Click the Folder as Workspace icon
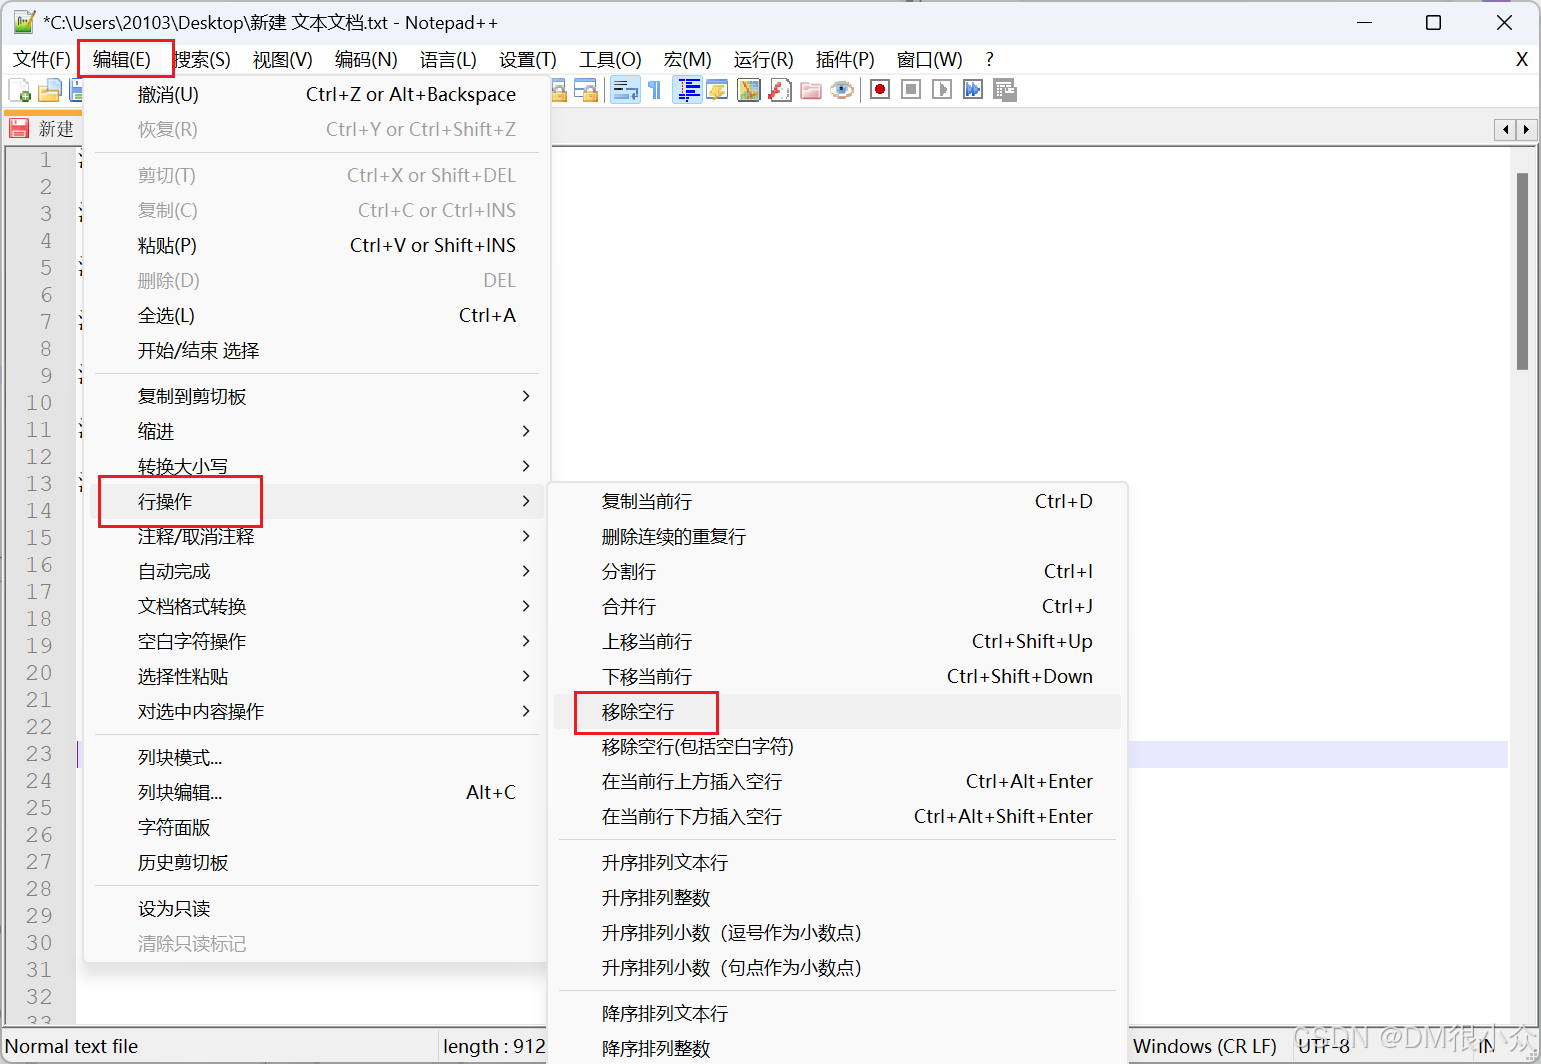Screen dimensions: 1541x1064 811,90
